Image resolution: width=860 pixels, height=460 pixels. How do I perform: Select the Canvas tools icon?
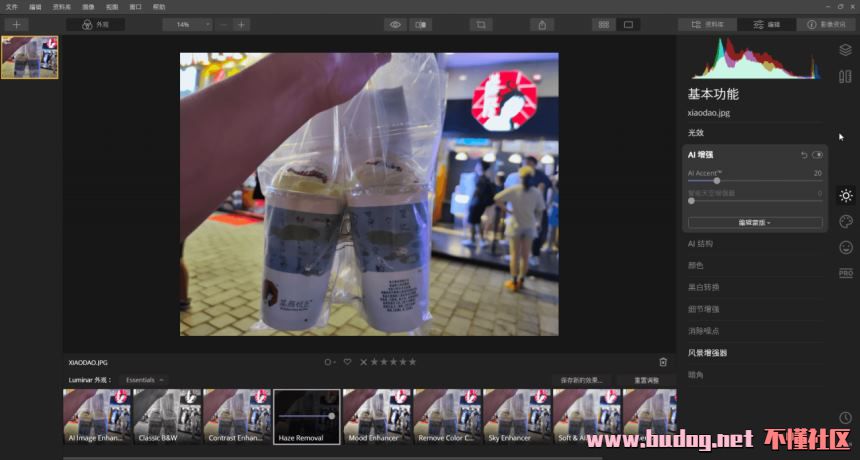click(845, 77)
